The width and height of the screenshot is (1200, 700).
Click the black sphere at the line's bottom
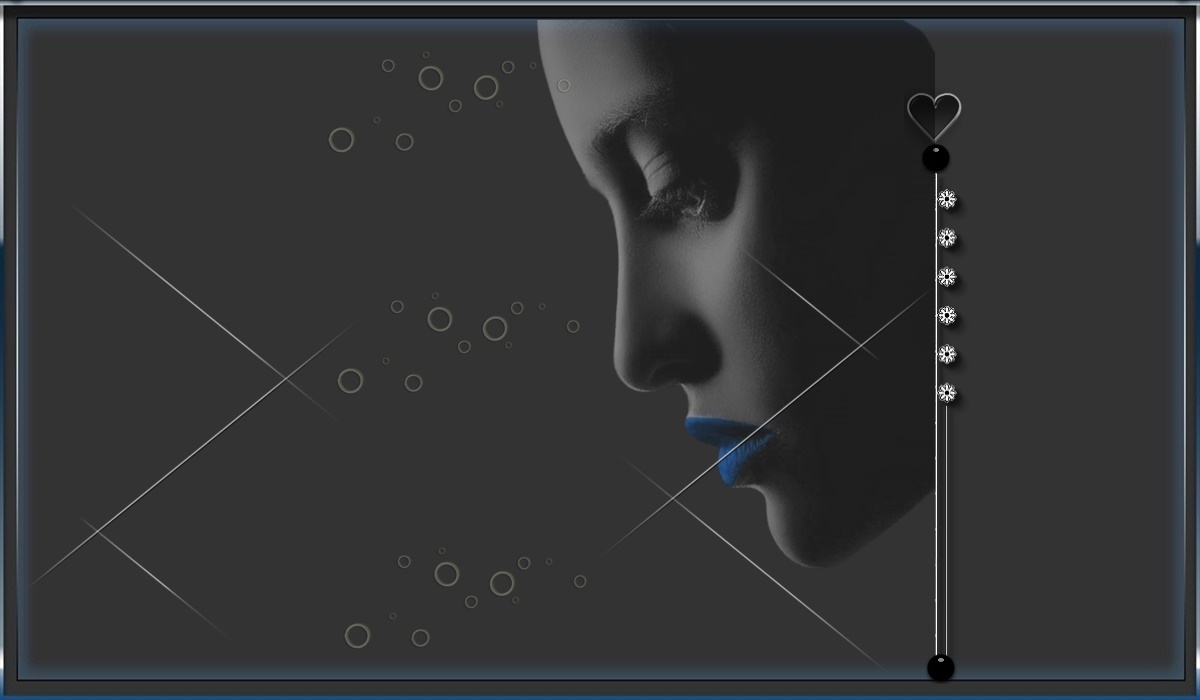coord(940,667)
